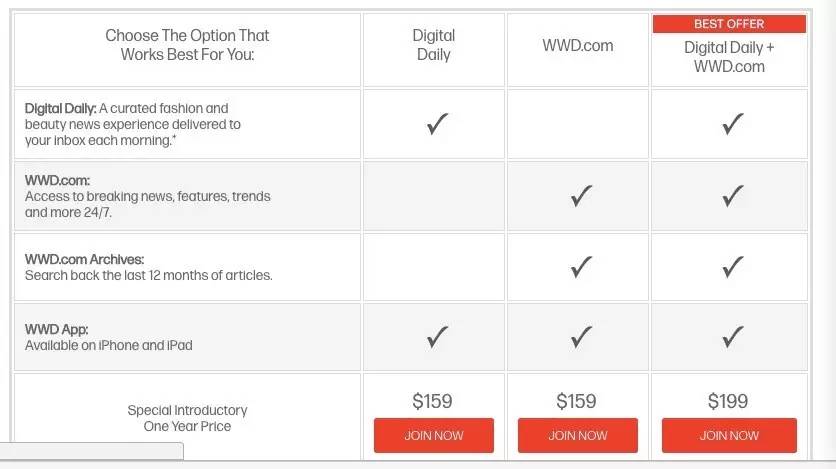This screenshot has height=469, width=836.
Task: Click Digital Daily checkmark in the Best Offer column
Action: pyautogui.click(x=732, y=125)
